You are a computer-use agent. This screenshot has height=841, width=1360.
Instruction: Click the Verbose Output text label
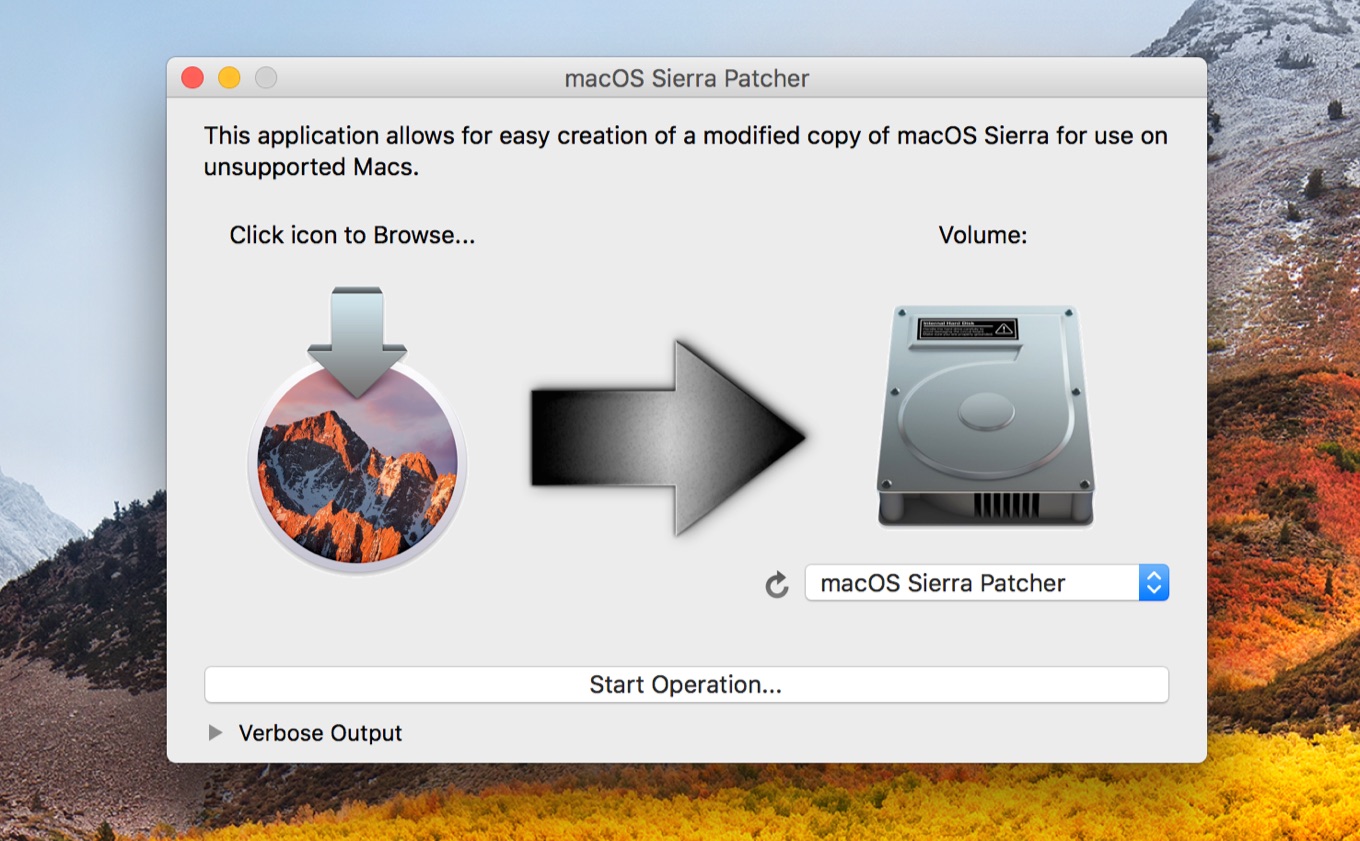pos(320,733)
